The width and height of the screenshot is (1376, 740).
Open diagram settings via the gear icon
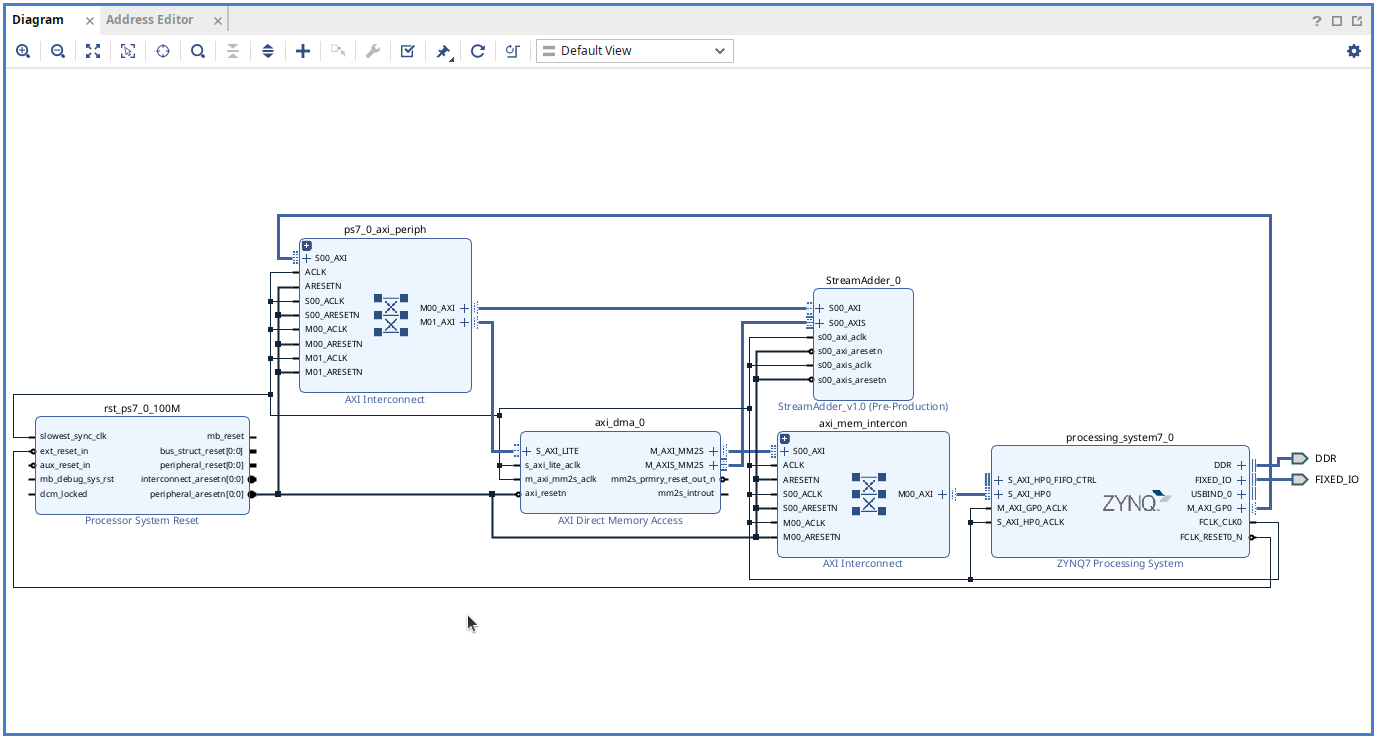click(x=1354, y=51)
